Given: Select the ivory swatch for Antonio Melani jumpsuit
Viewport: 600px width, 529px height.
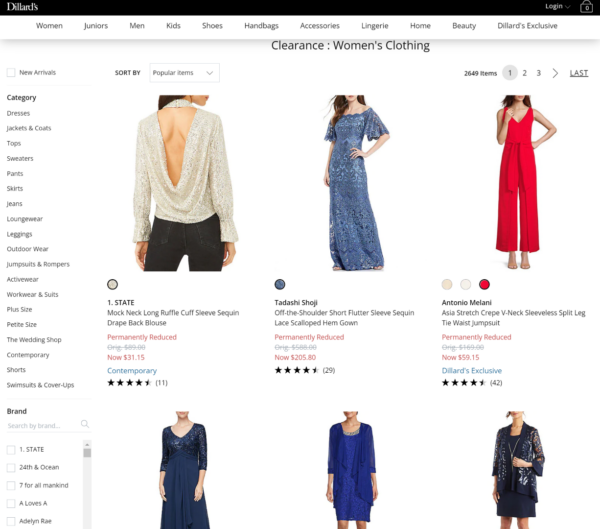Looking at the screenshot, I should pyautogui.click(x=466, y=284).
